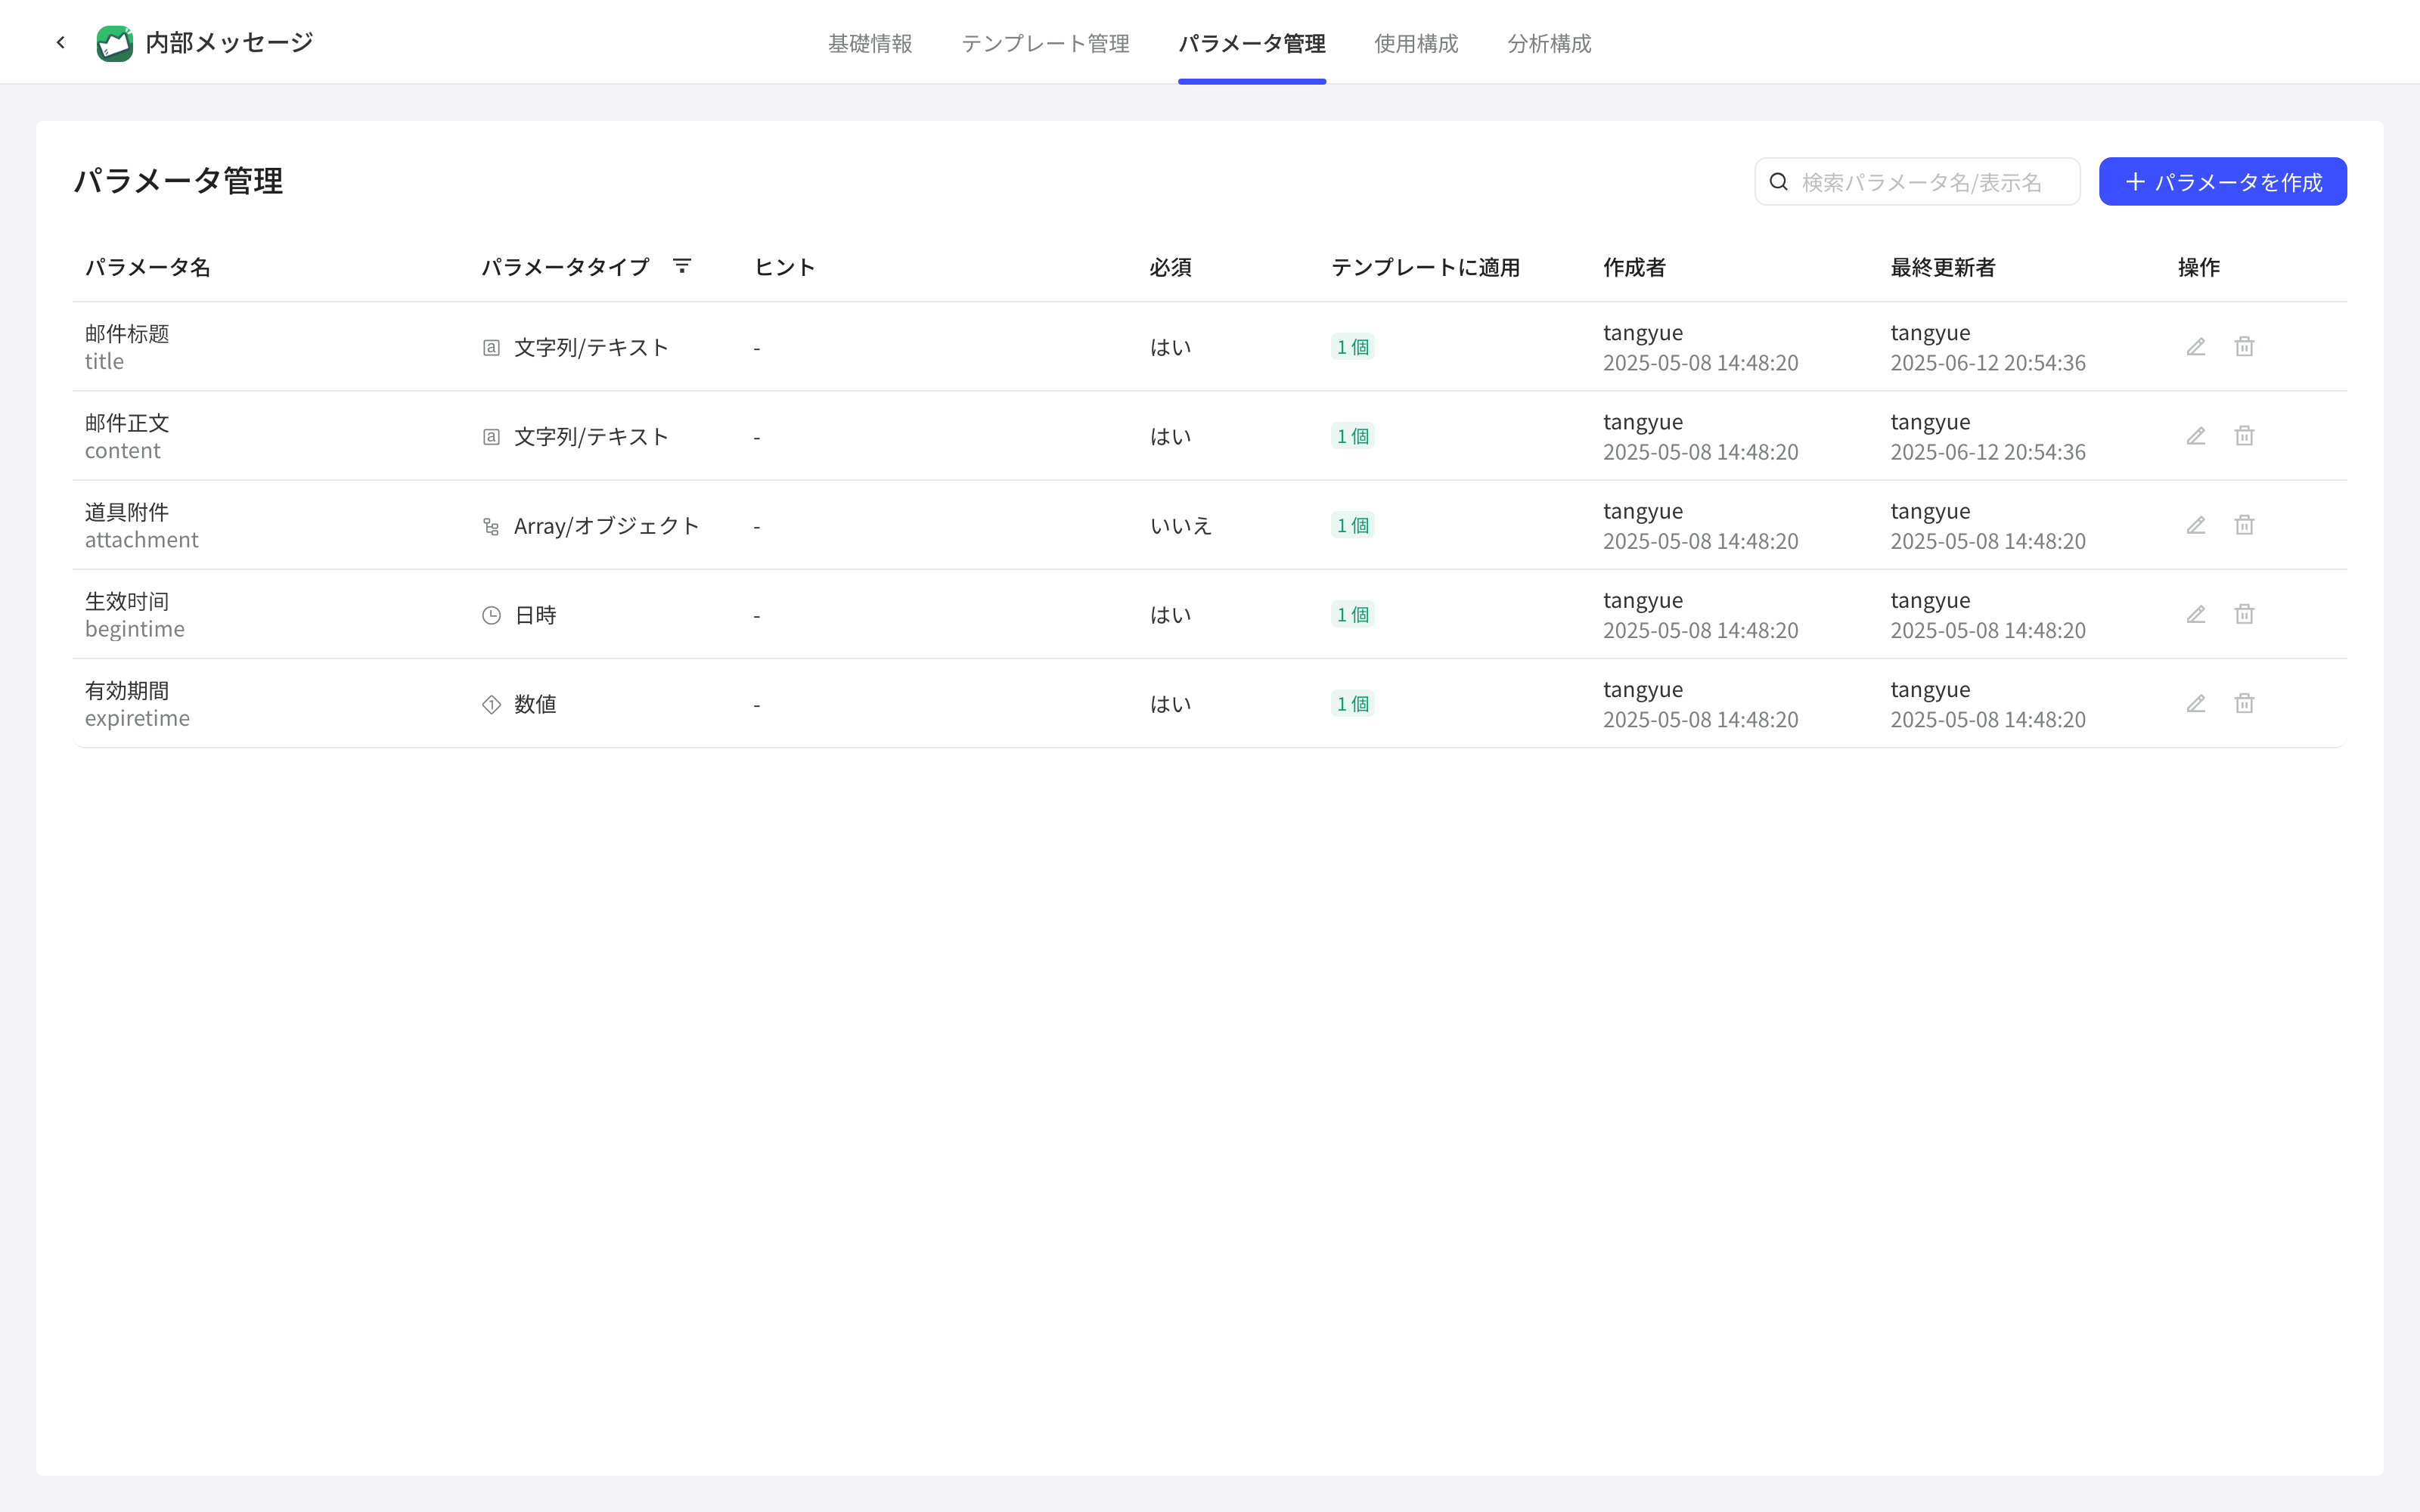Open the パラメータタイプ column filter
The height and width of the screenshot is (1512, 2420).
pyautogui.click(x=682, y=266)
